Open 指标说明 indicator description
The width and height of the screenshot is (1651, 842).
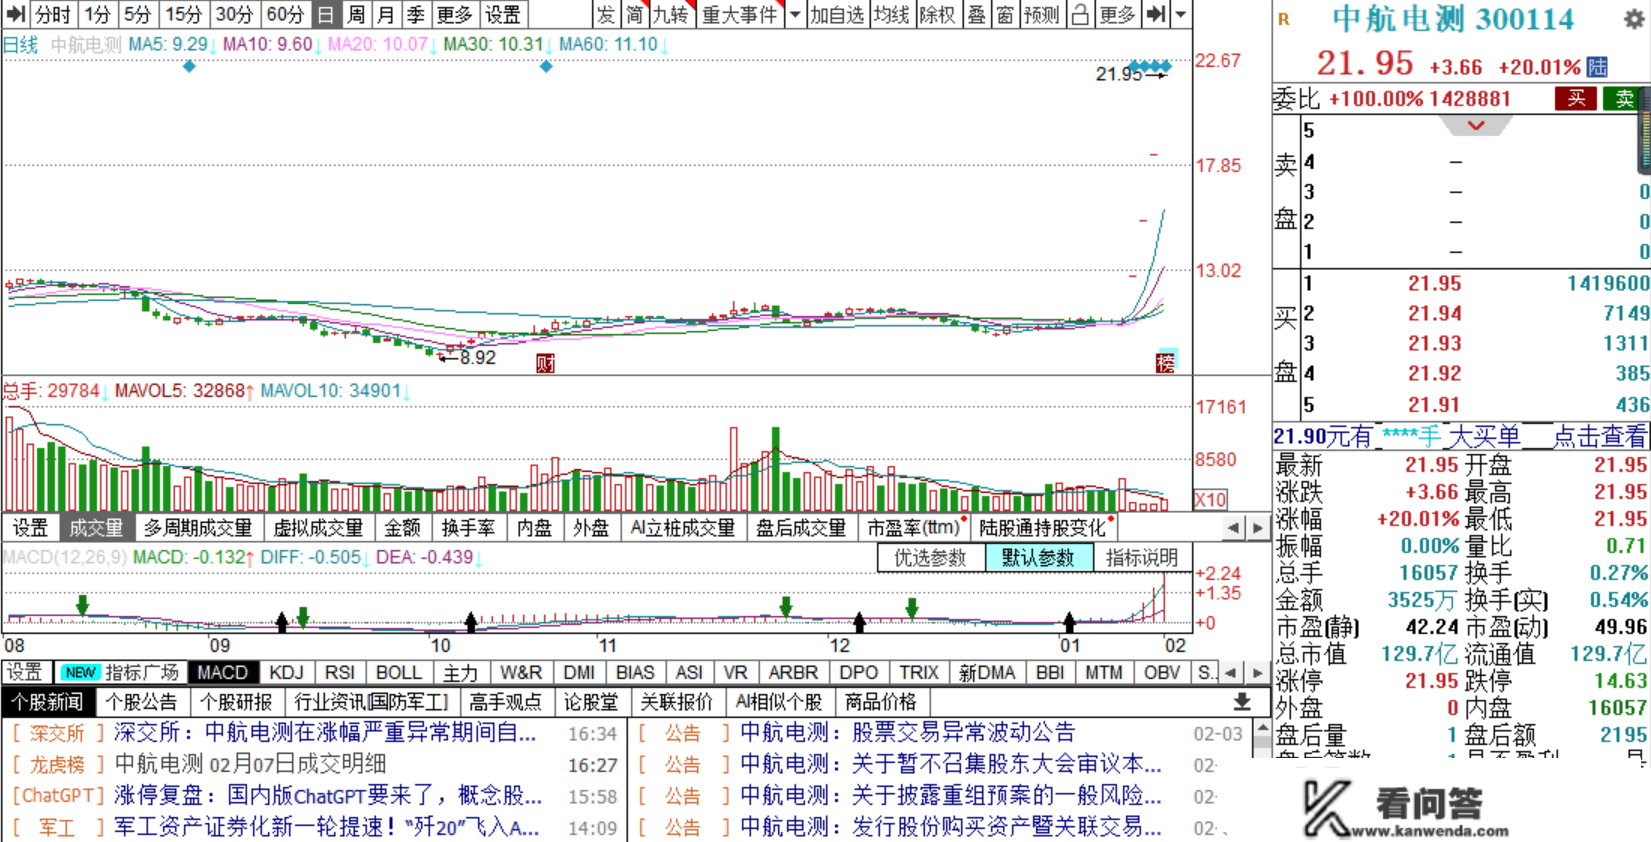point(1142,558)
